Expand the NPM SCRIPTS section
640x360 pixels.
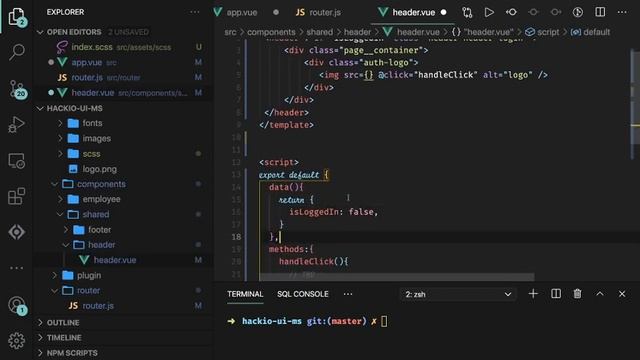[x=40, y=353]
